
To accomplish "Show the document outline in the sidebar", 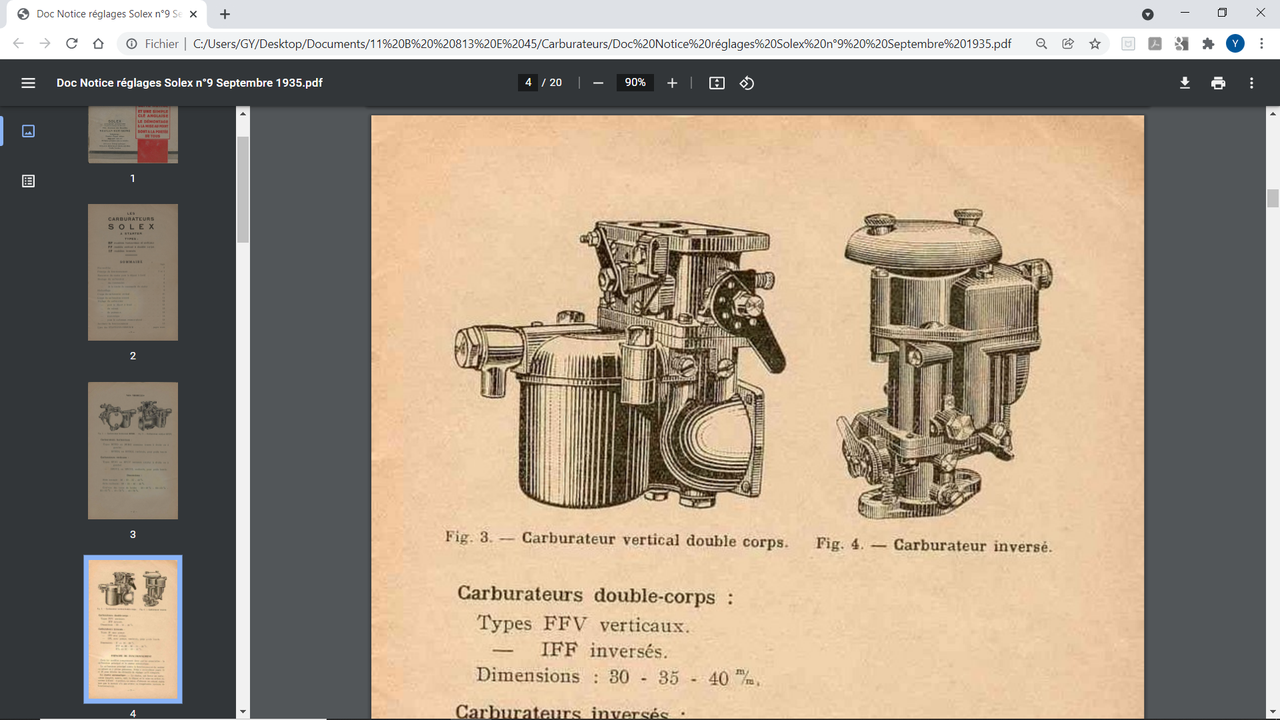I will pyautogui.click(x=28, y=181).
